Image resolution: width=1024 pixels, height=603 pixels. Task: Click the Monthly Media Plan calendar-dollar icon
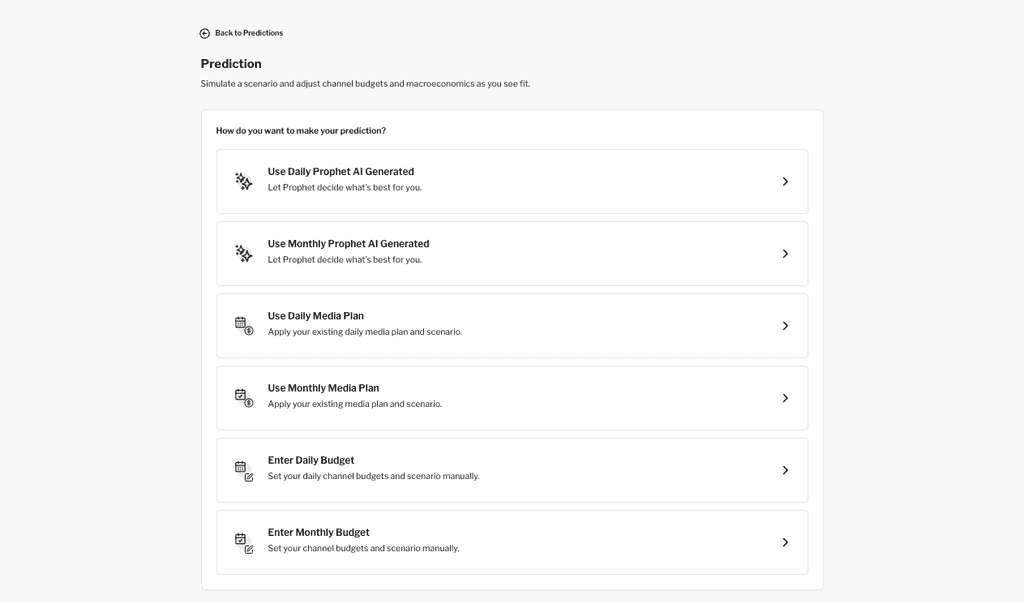click(x=244, y=398)
